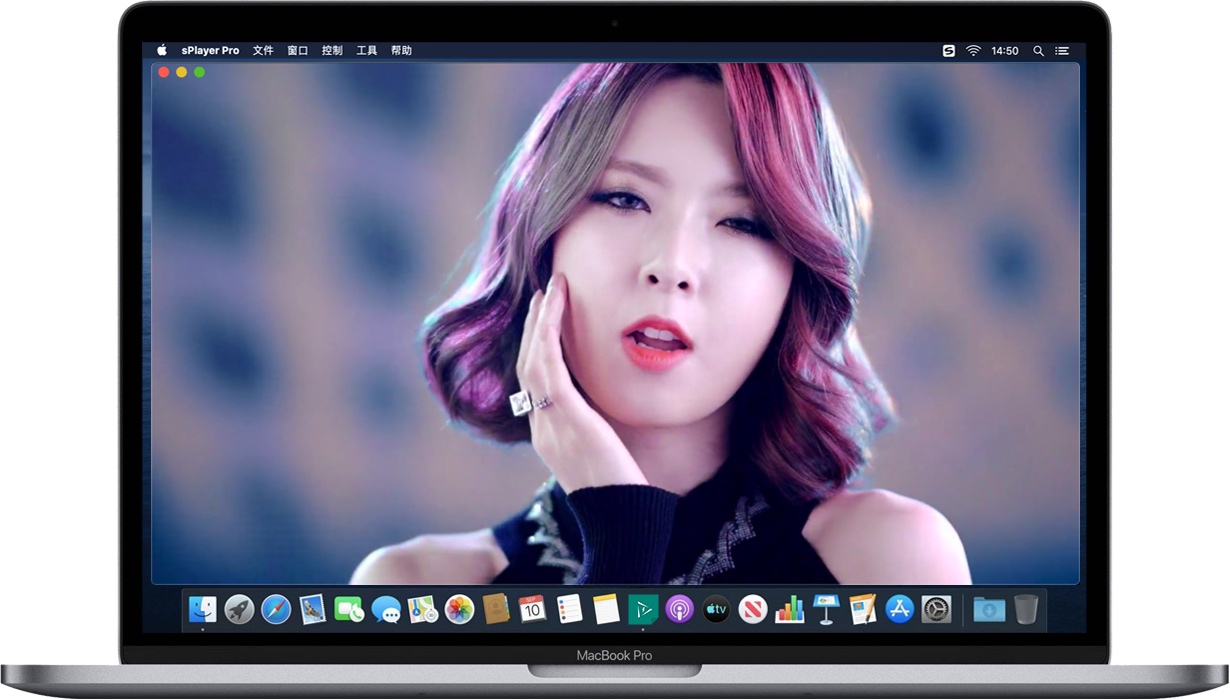
Task: Click the S status icon in menu bar
Action: 948,50
